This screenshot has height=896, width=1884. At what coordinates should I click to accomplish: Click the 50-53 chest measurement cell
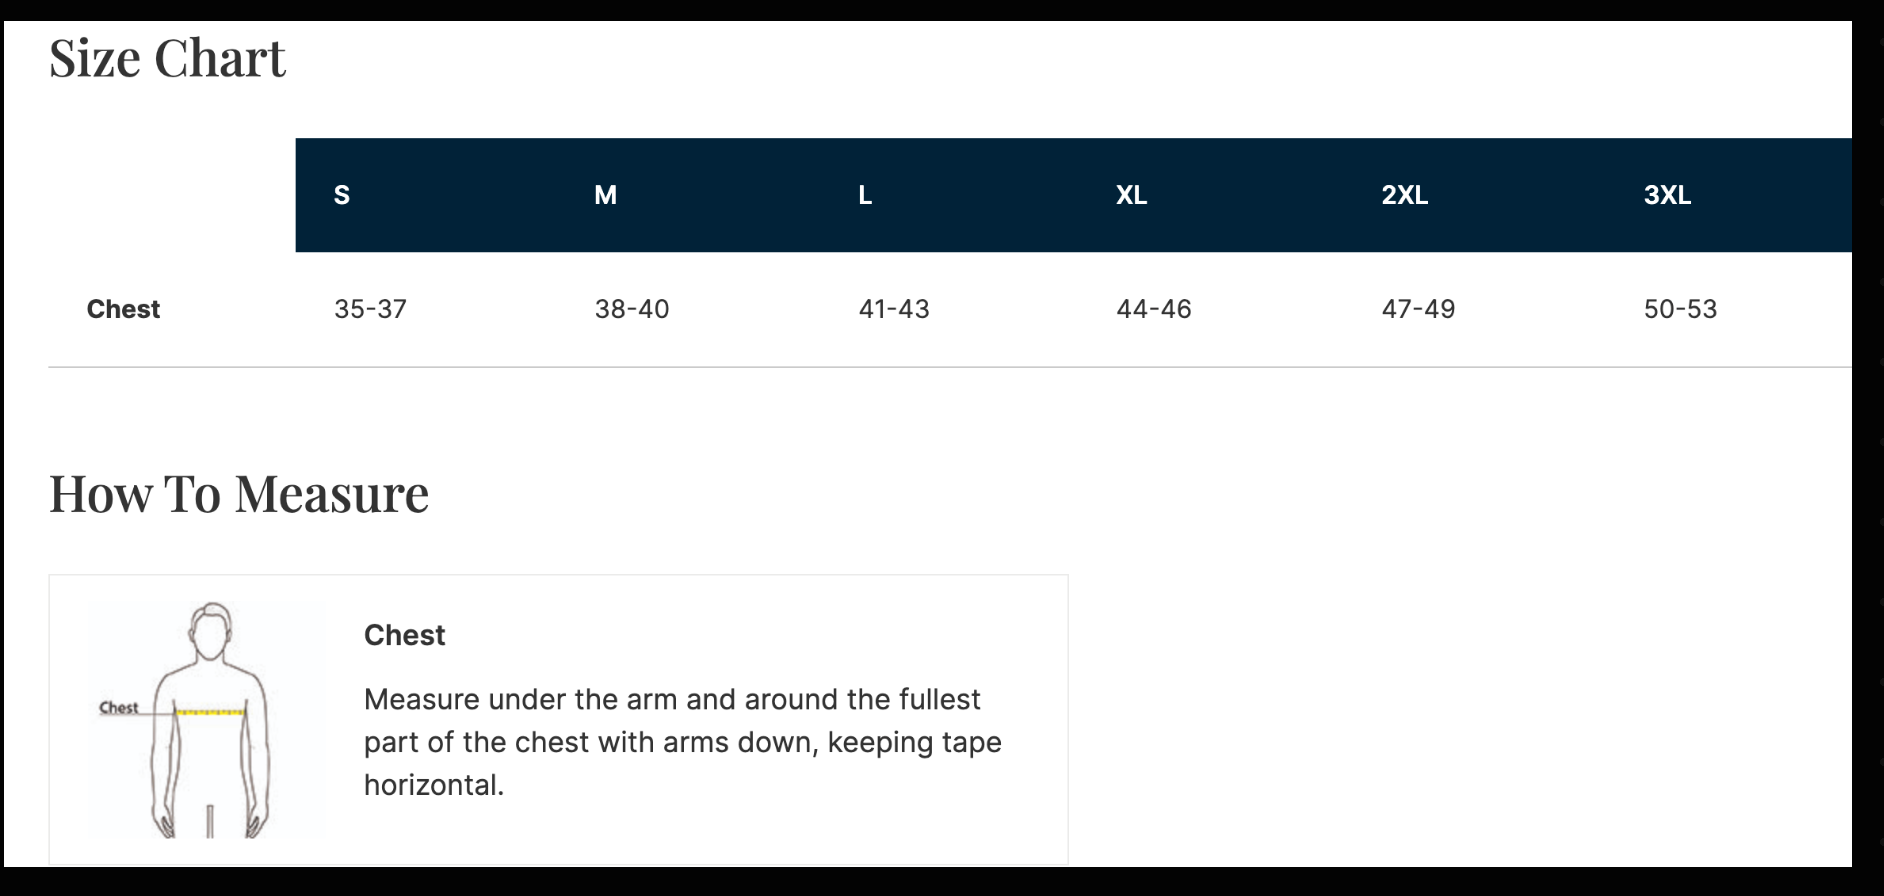click(1680, 309)
